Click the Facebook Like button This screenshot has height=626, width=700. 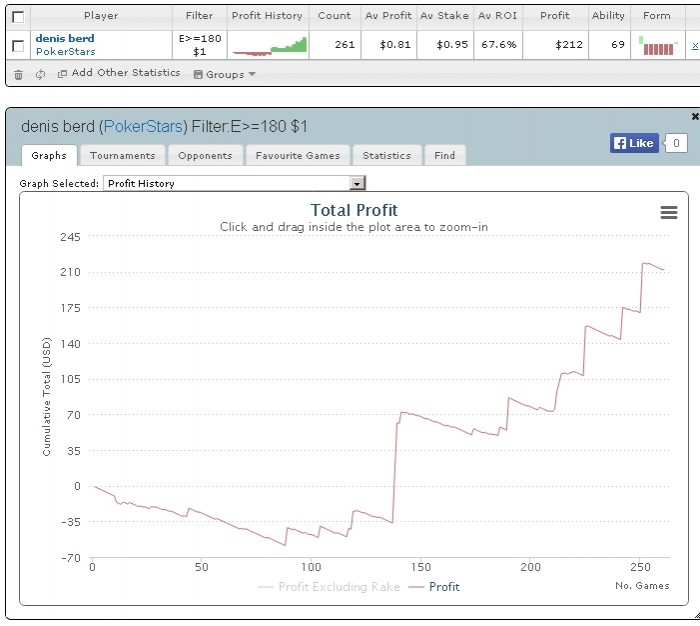click(634, 143)
